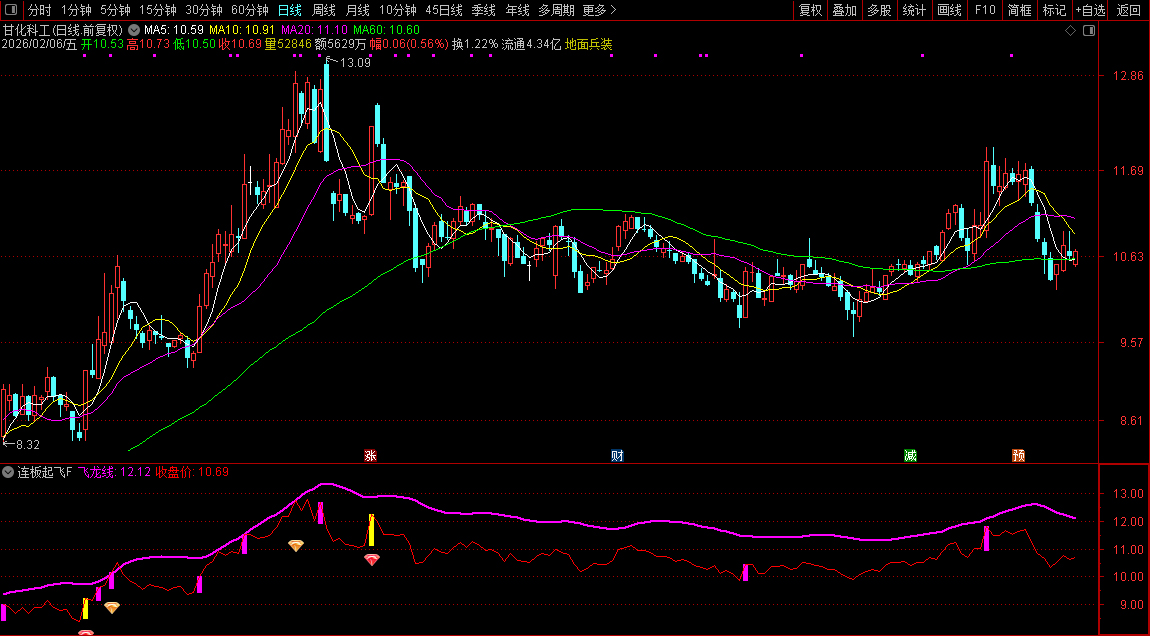Toggle the right-side panel icon below 返回
The width and height of the screenshot is (1150, 636).
(x=1089, y=30)
